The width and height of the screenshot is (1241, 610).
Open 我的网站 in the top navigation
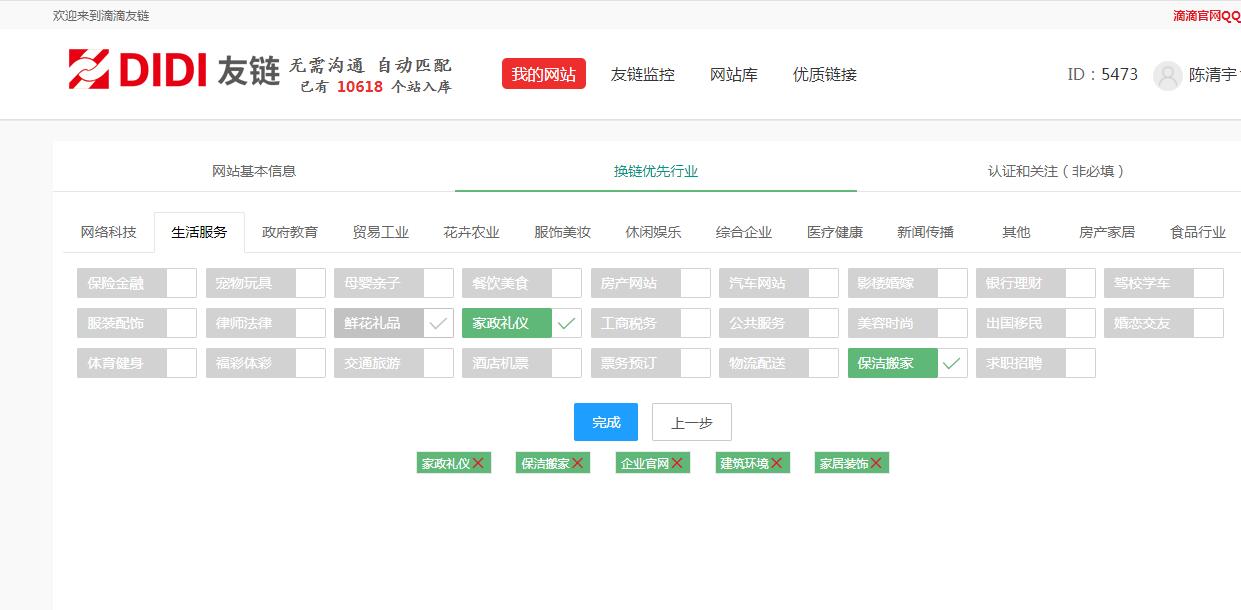point(544,74)
